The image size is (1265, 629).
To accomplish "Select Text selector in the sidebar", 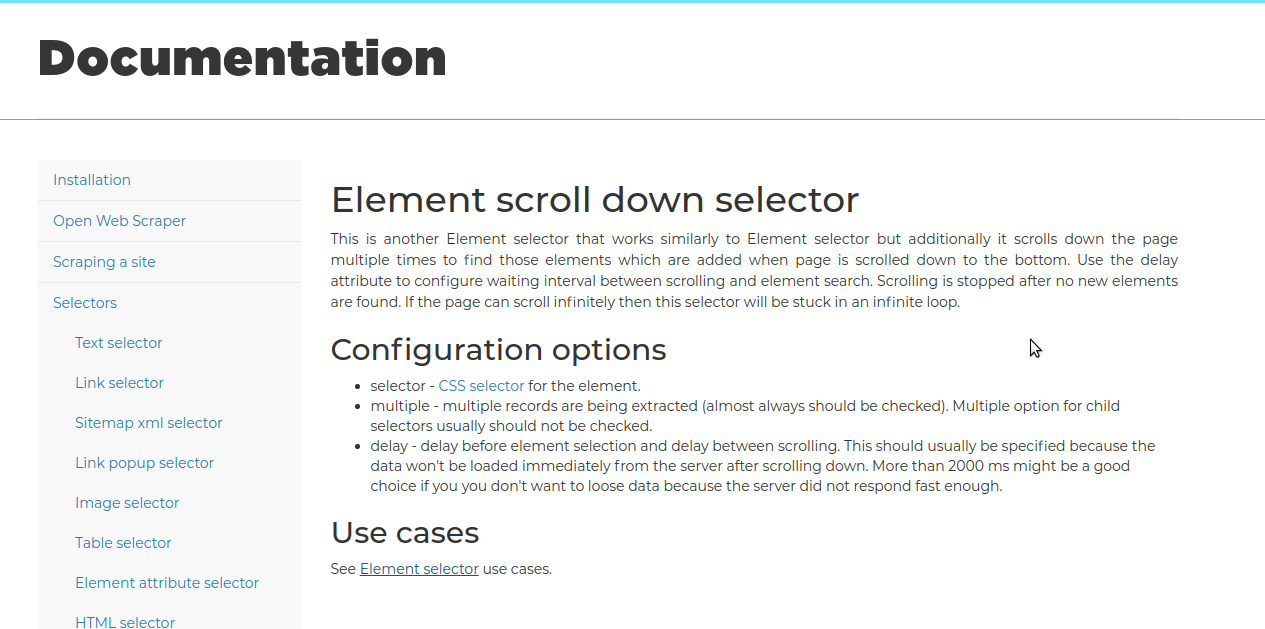I will coord(118,343).
